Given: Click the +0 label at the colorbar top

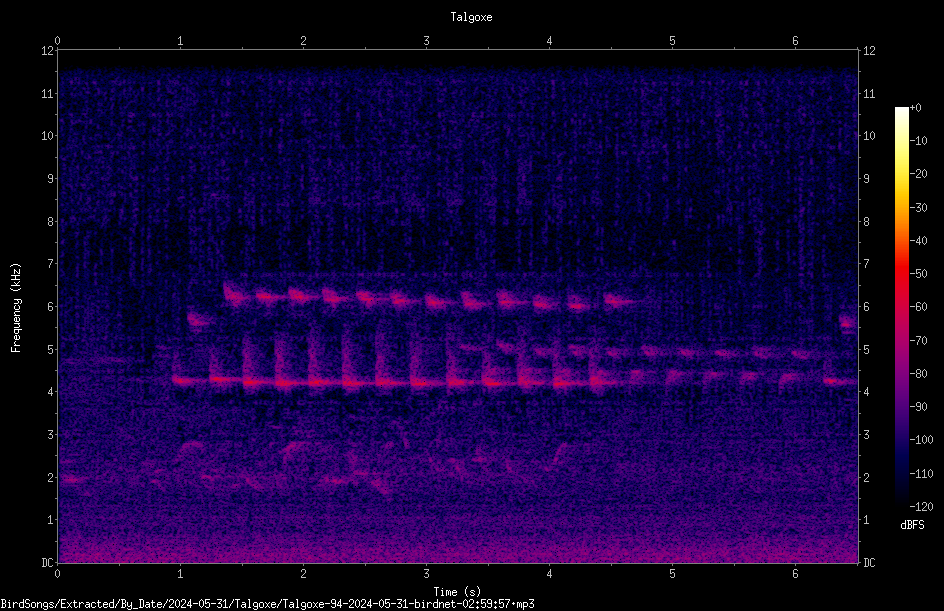Looking at the screenshot, I should [x=915, y=108].
